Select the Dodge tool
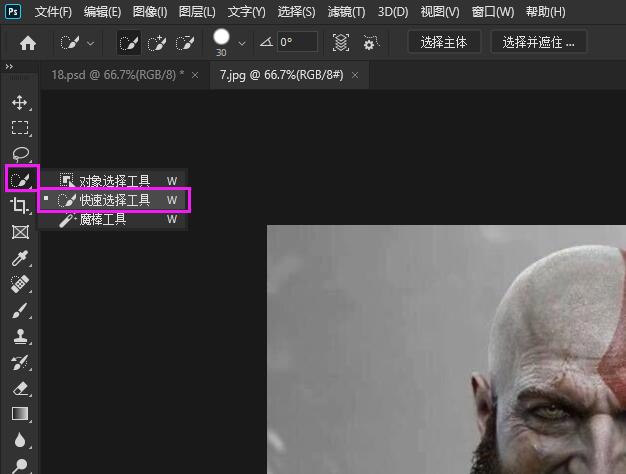The image size is (626, 474). [x=20, y=466]
